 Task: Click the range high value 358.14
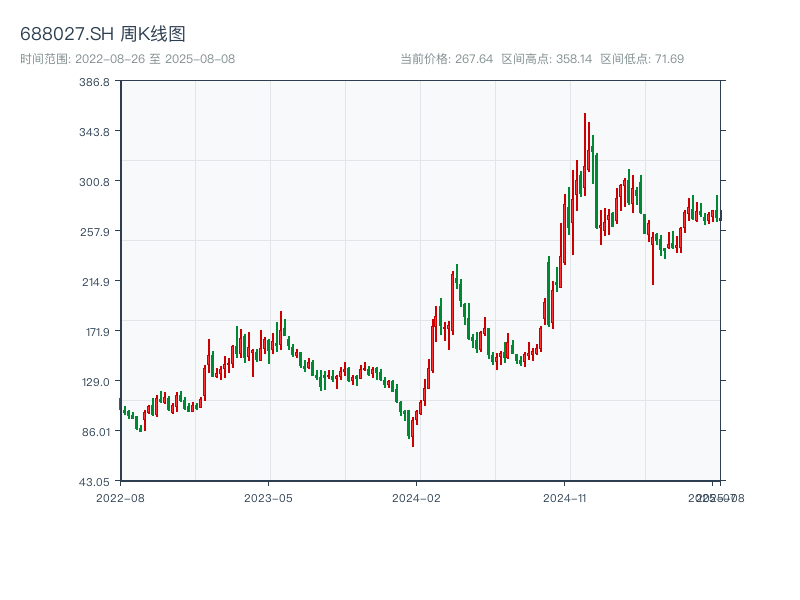pyautogui.click(x=574, y=59)
